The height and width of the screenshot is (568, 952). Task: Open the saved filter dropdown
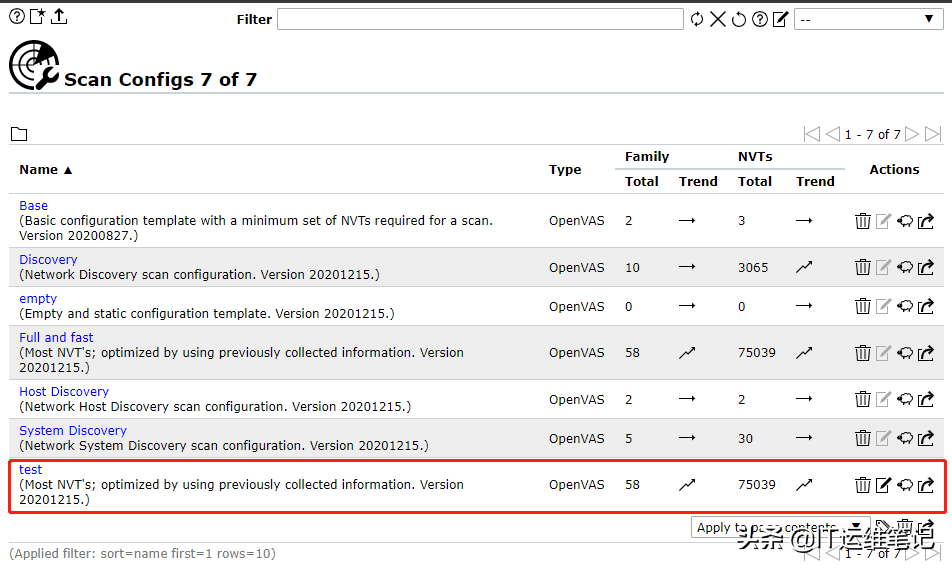pos(868,19)
